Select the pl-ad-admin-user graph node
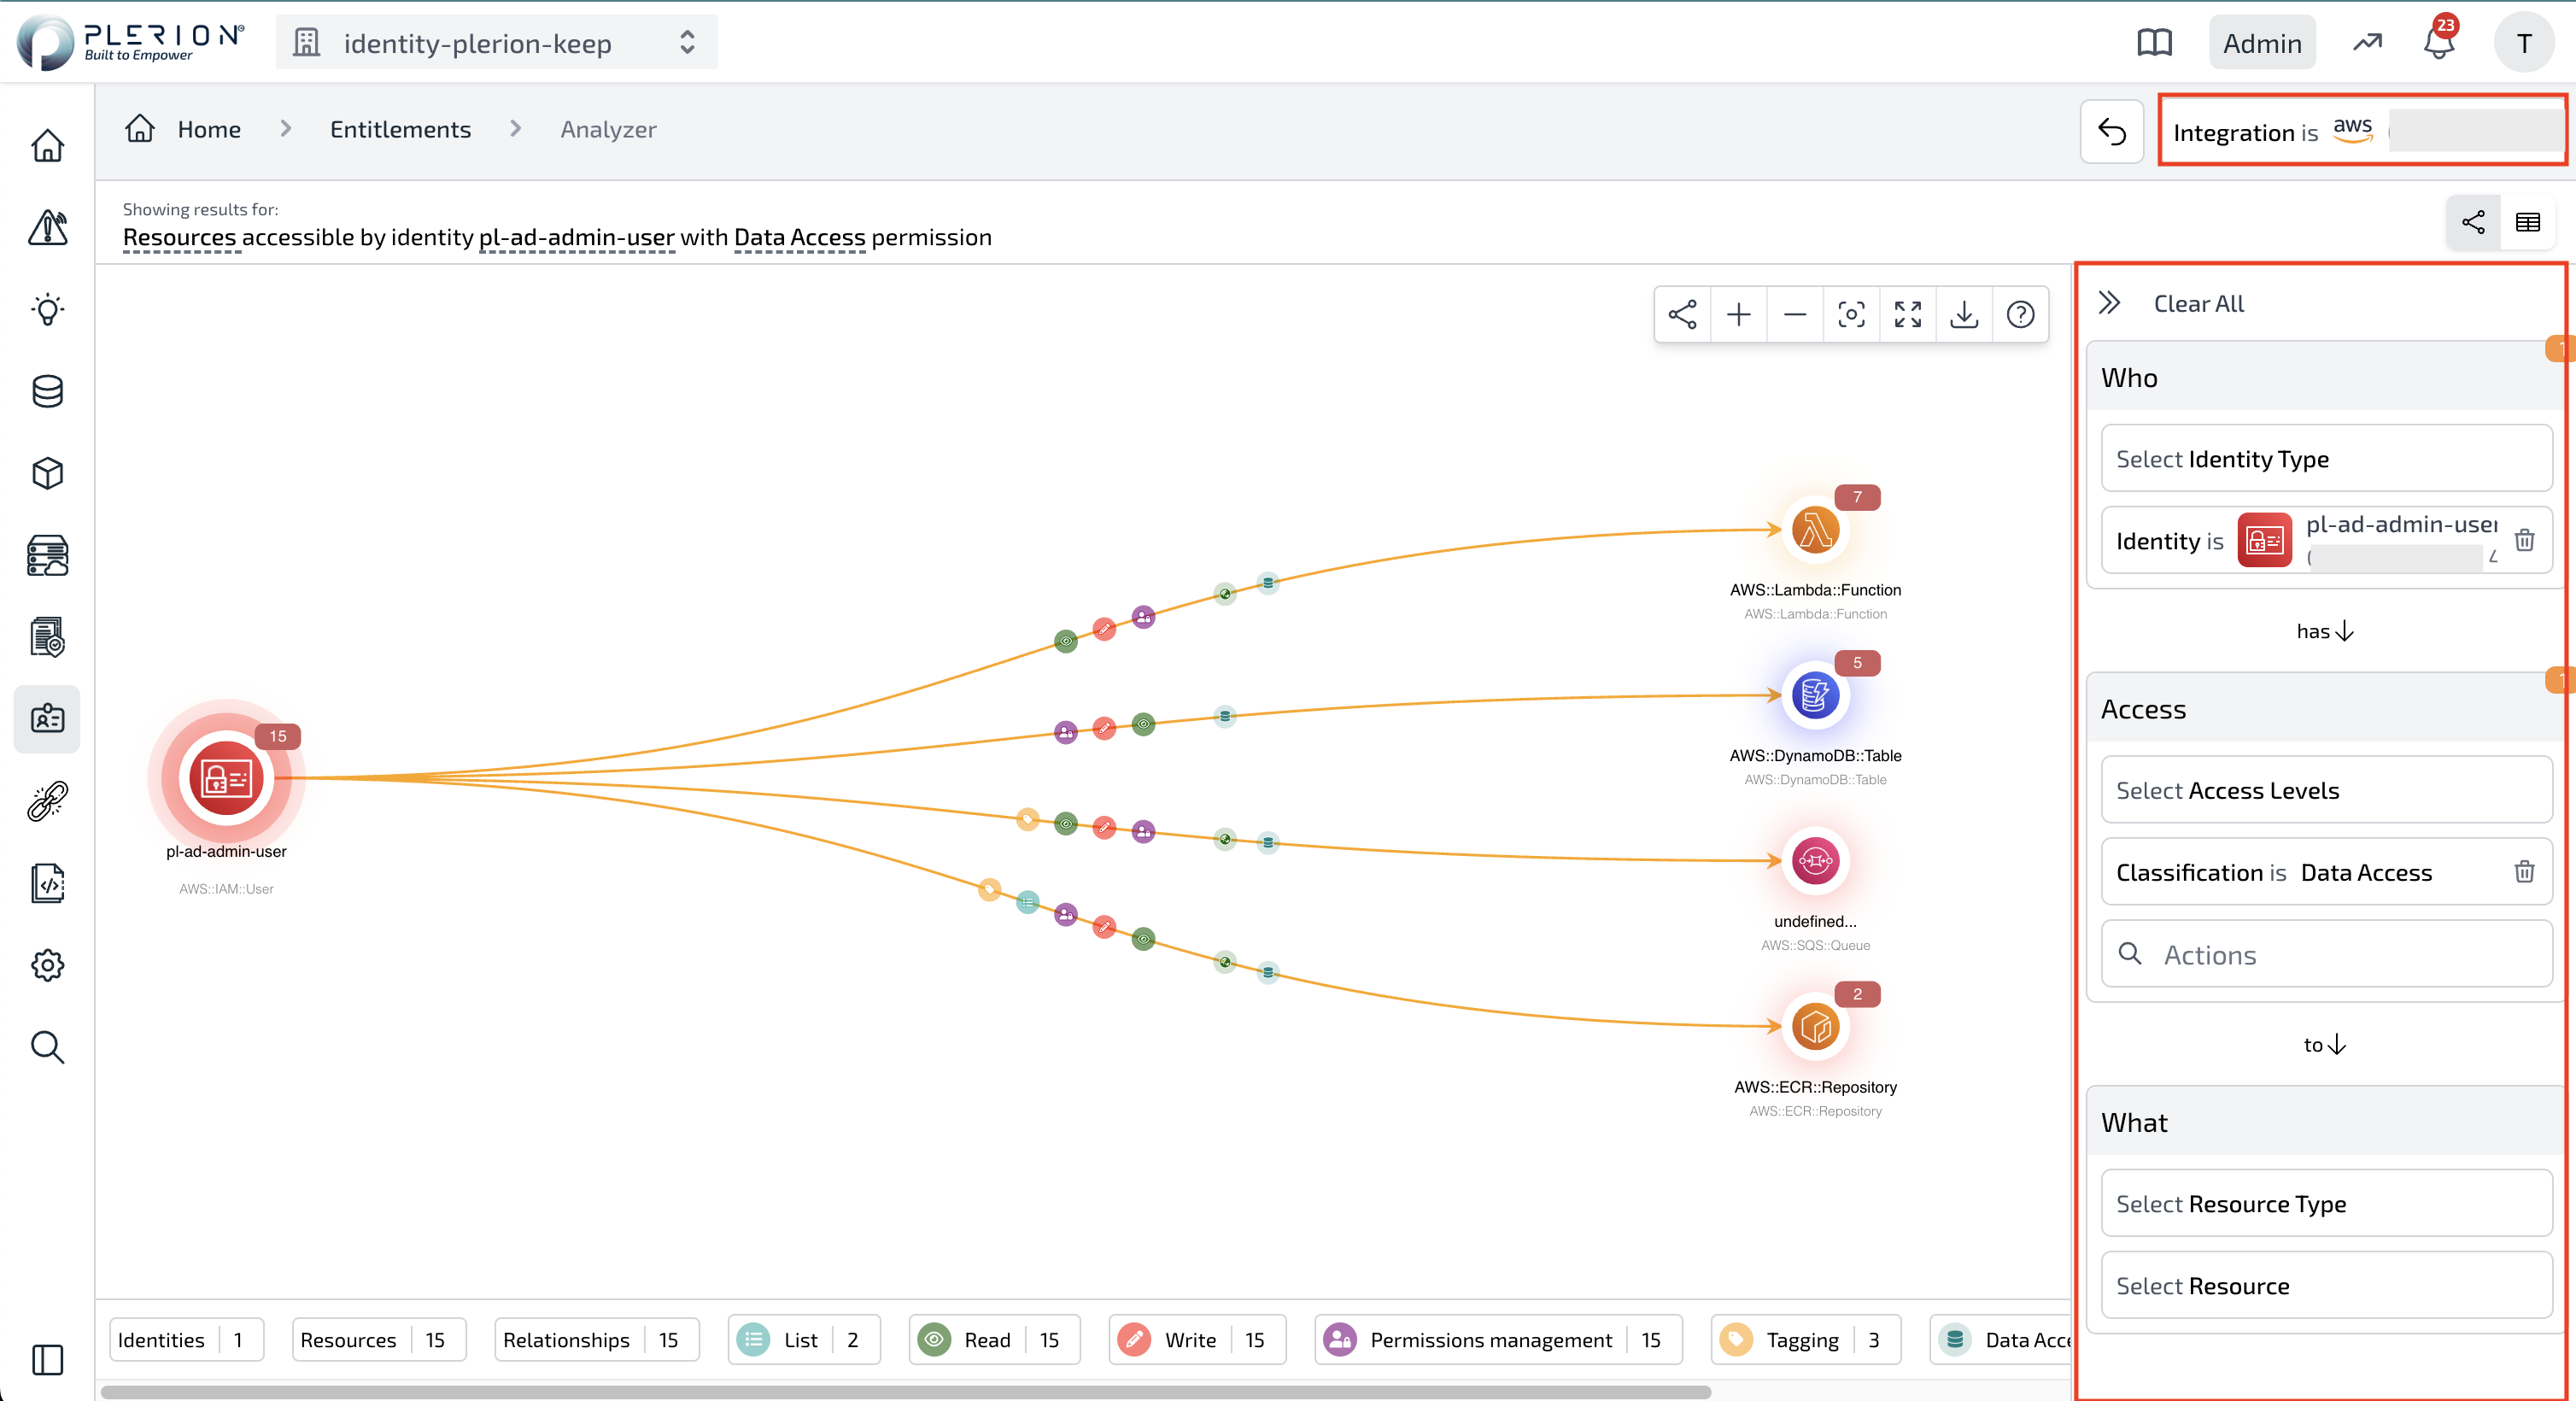2576x1401 pixels. coord(226,778)
